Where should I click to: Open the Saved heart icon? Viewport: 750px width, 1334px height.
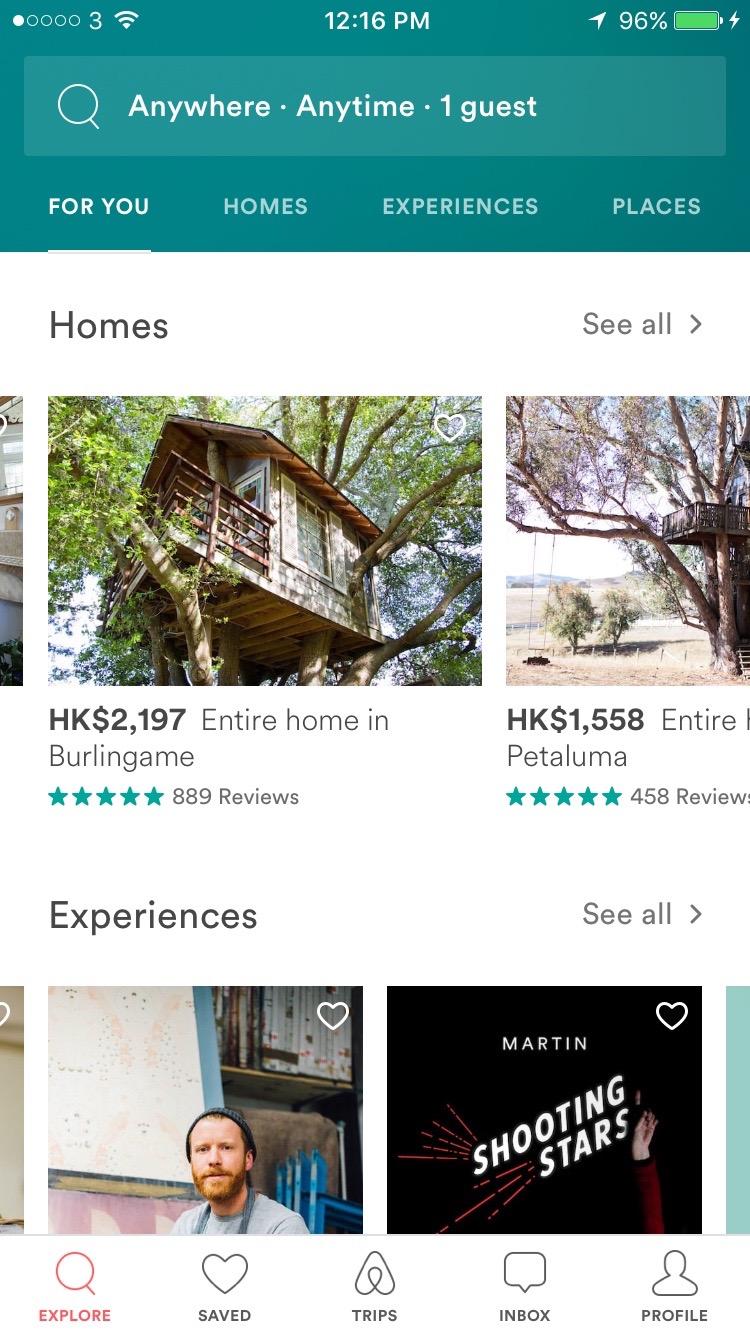coord(224,1274)
